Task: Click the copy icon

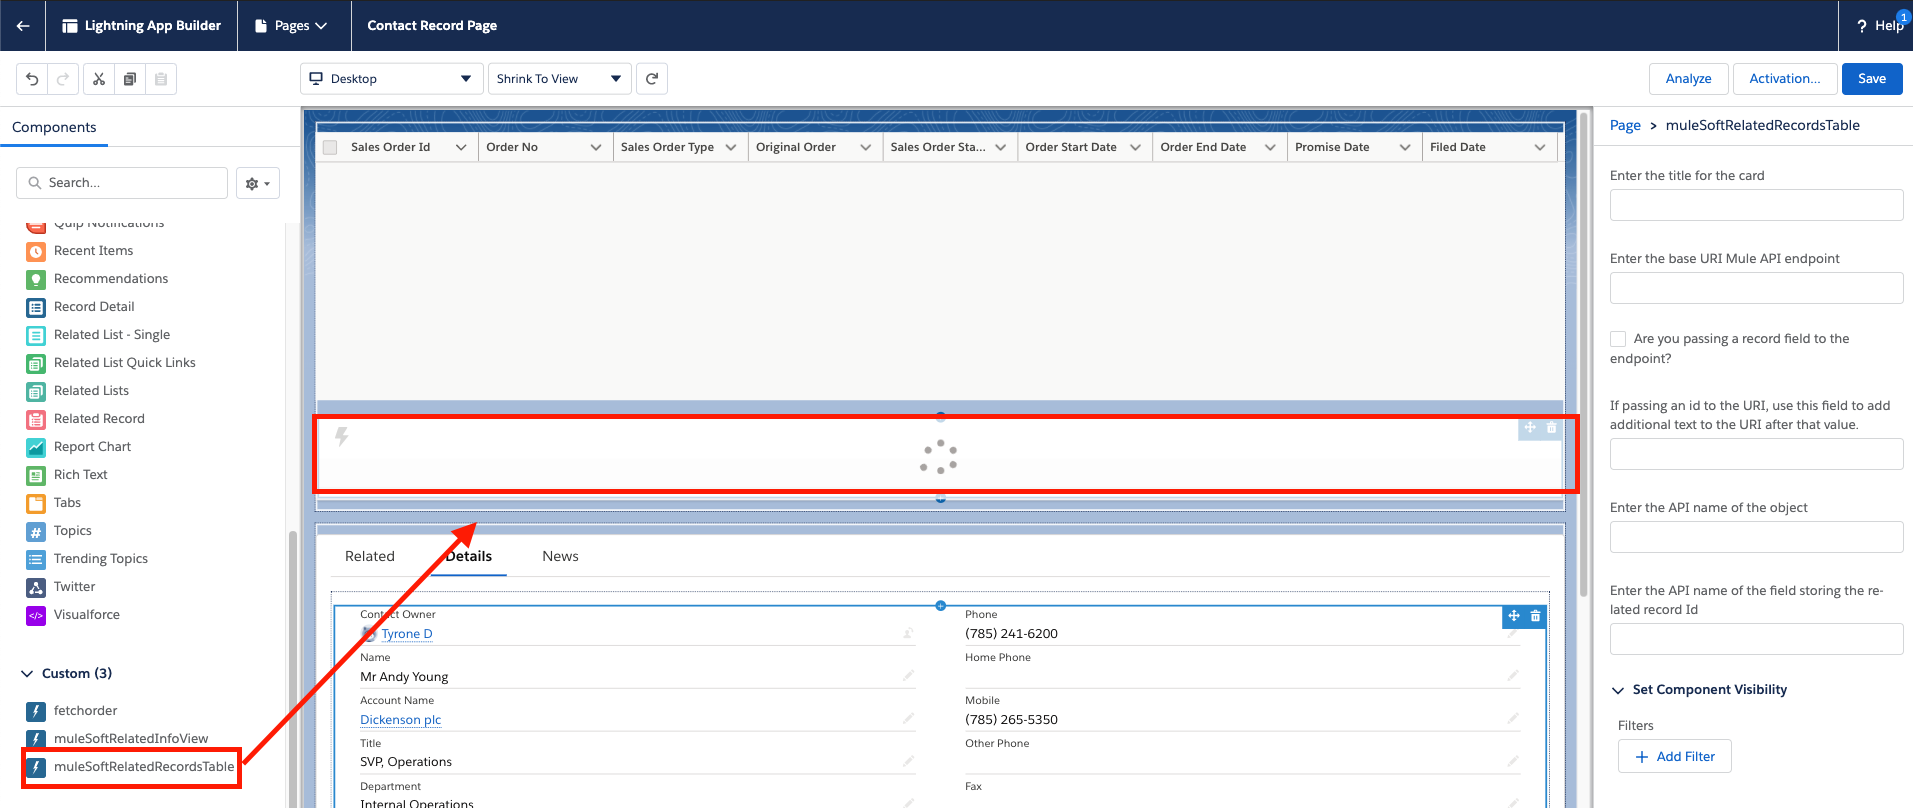Action: 130,79
